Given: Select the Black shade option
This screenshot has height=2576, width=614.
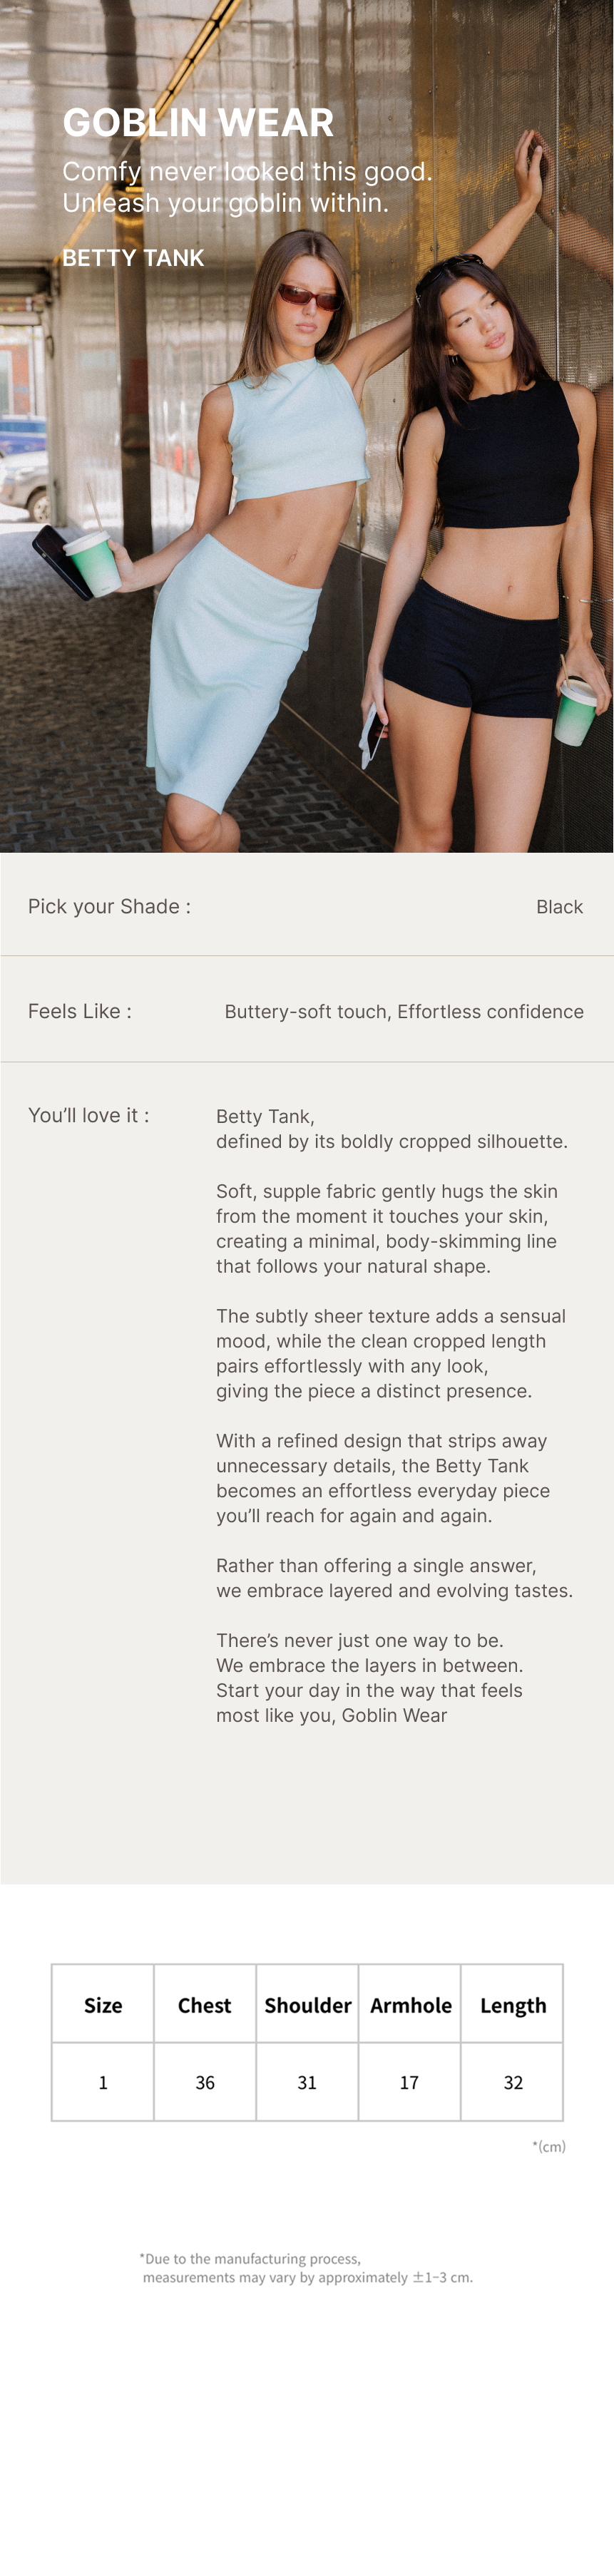Looking at the screenshot, I should pos(559,907).
